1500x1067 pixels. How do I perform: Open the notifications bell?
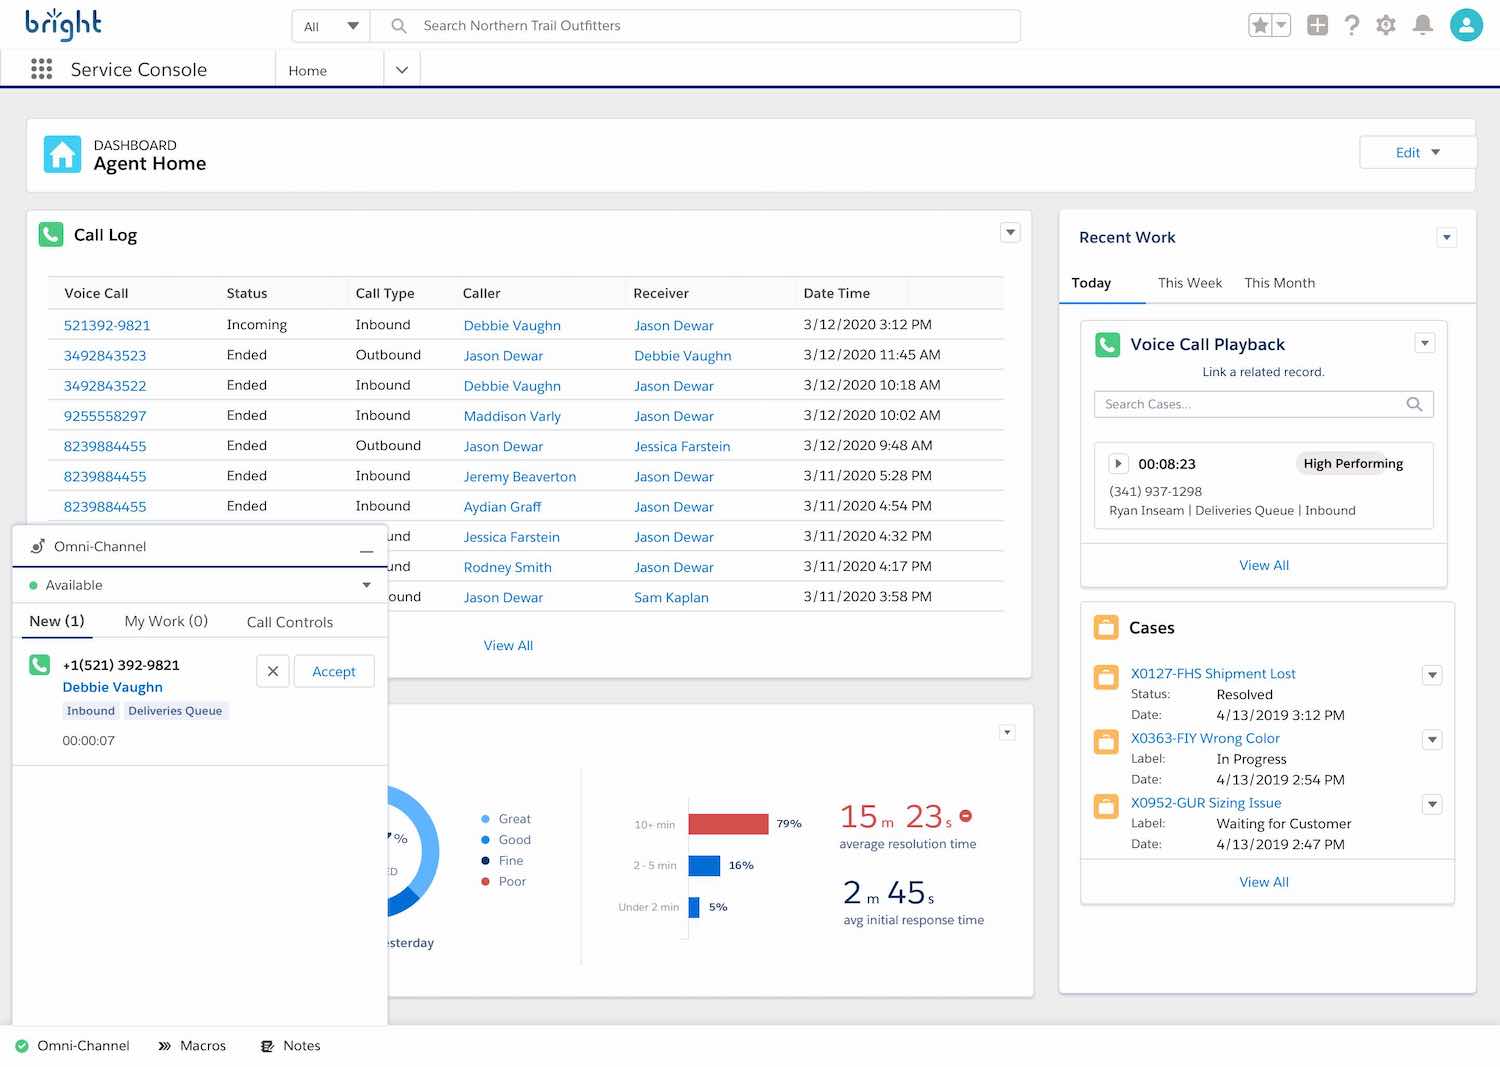click(1422, 25)
